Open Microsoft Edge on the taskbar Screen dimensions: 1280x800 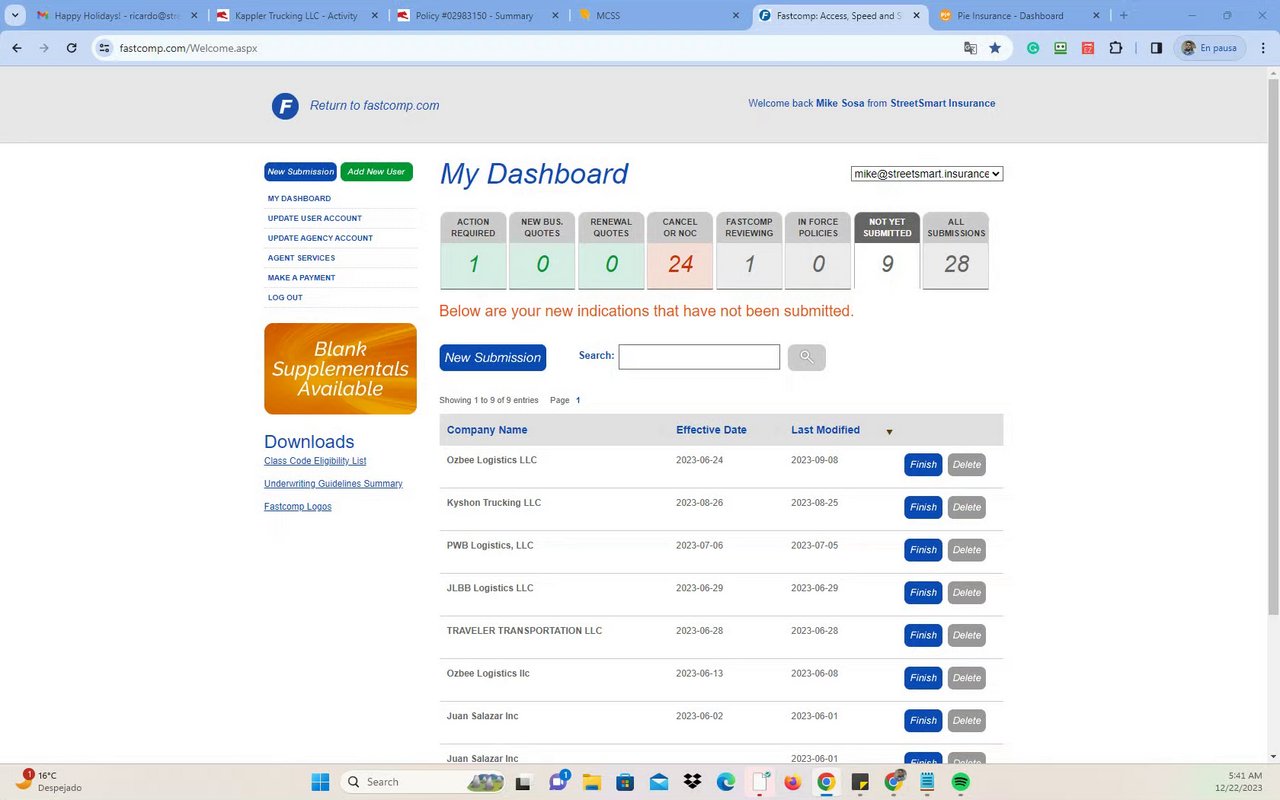click(726, 782)
